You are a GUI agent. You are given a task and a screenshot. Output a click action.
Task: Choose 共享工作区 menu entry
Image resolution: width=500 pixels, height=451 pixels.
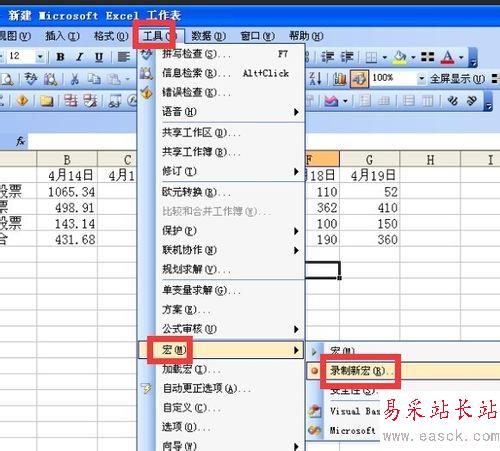click(221, 133)
